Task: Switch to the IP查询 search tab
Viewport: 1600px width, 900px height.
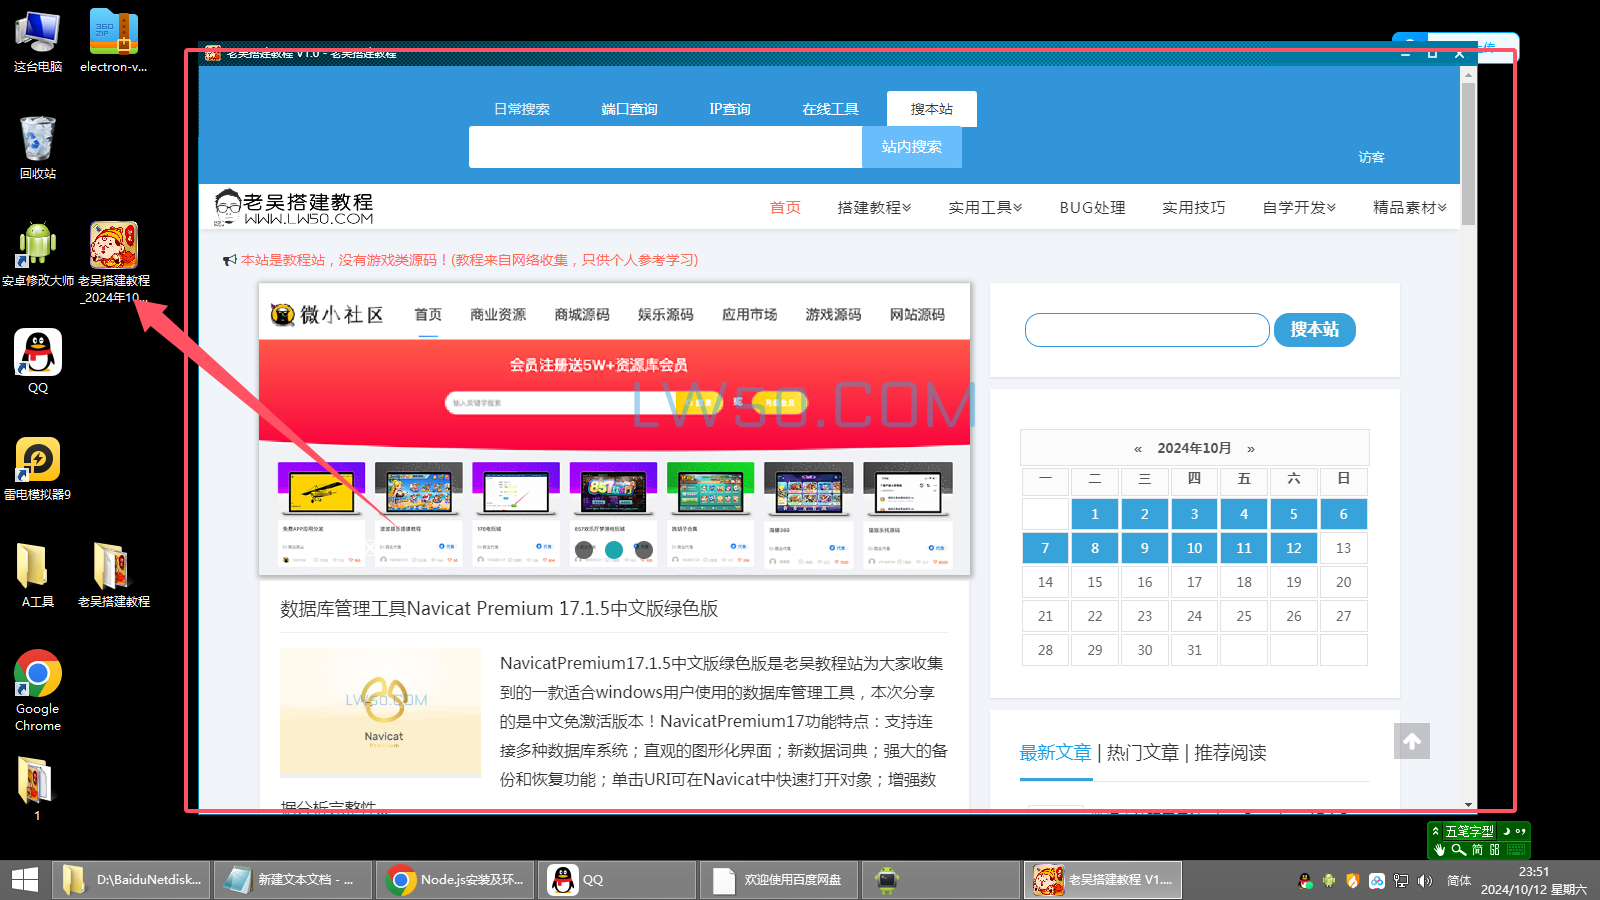Action: [x=729, y=109]
